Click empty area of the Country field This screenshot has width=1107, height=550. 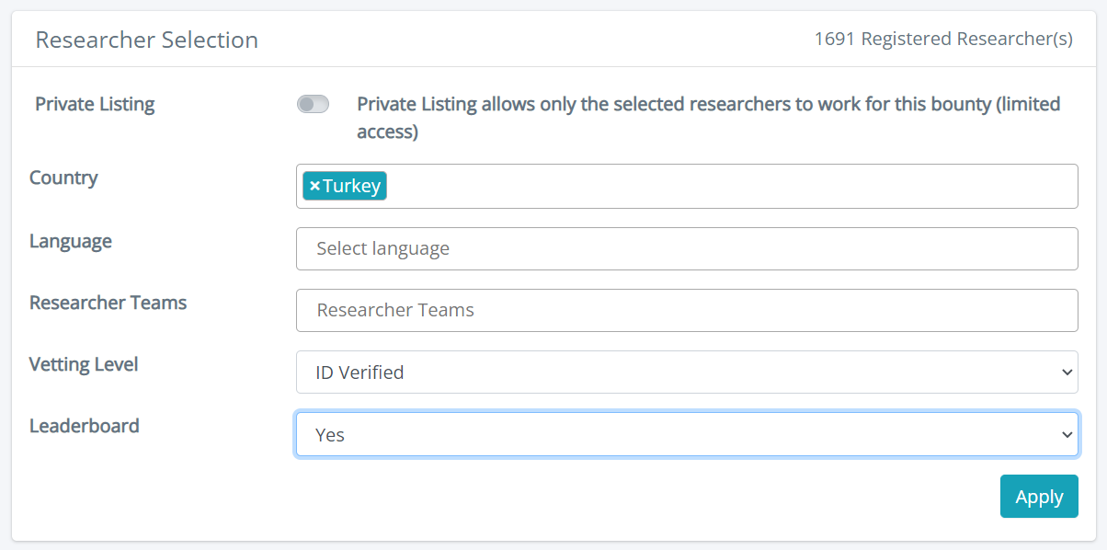coord(730,186)
